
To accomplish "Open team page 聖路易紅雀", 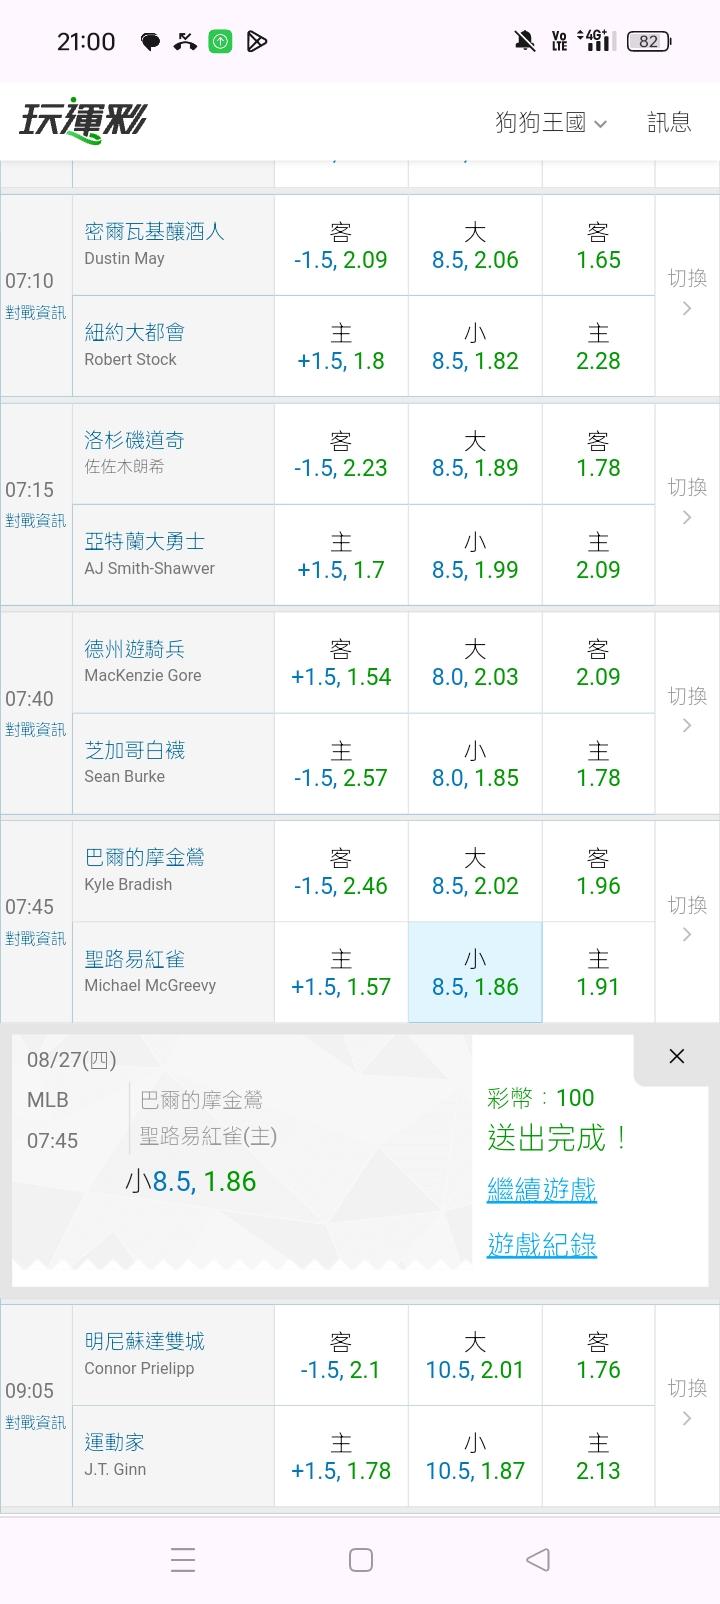I will (135, 959).
